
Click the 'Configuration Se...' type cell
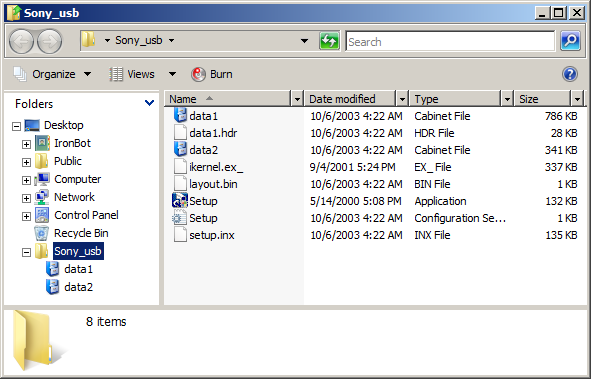point(460,218)
